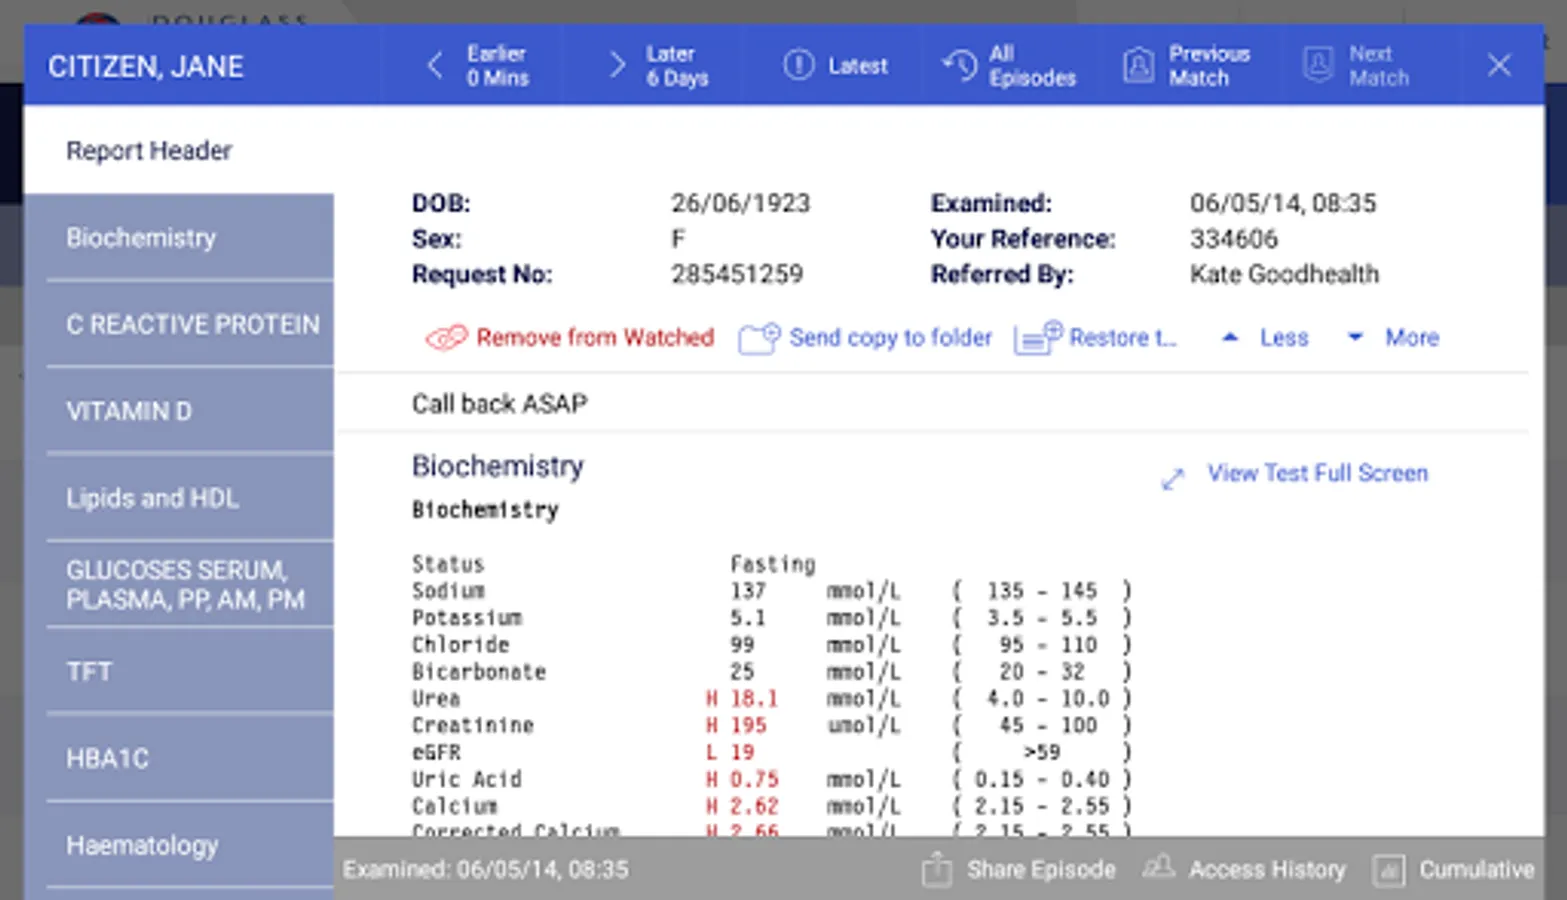1567x900 pixels.
Task: Click the Call back ASAP note
Action: (x=500, y=403)
